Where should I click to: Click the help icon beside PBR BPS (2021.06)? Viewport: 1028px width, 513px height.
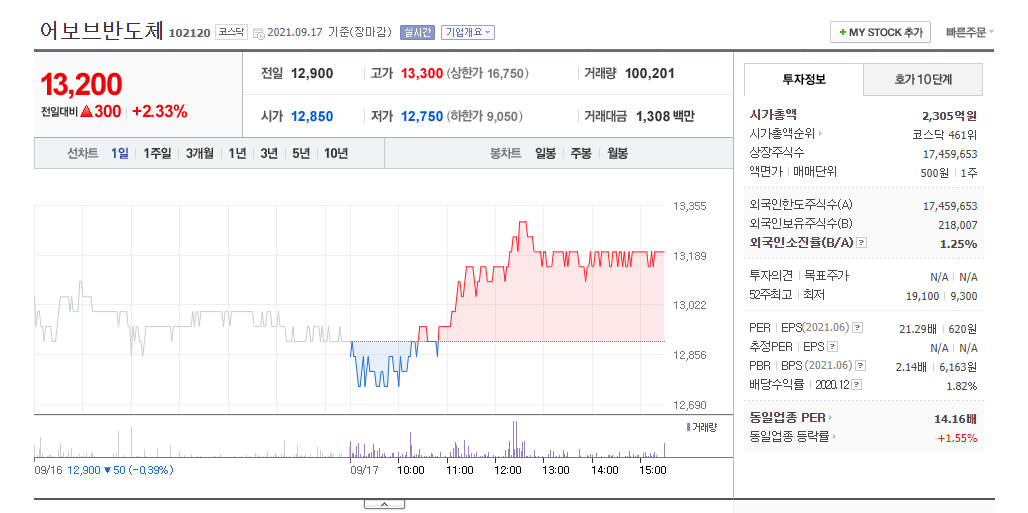860,365
